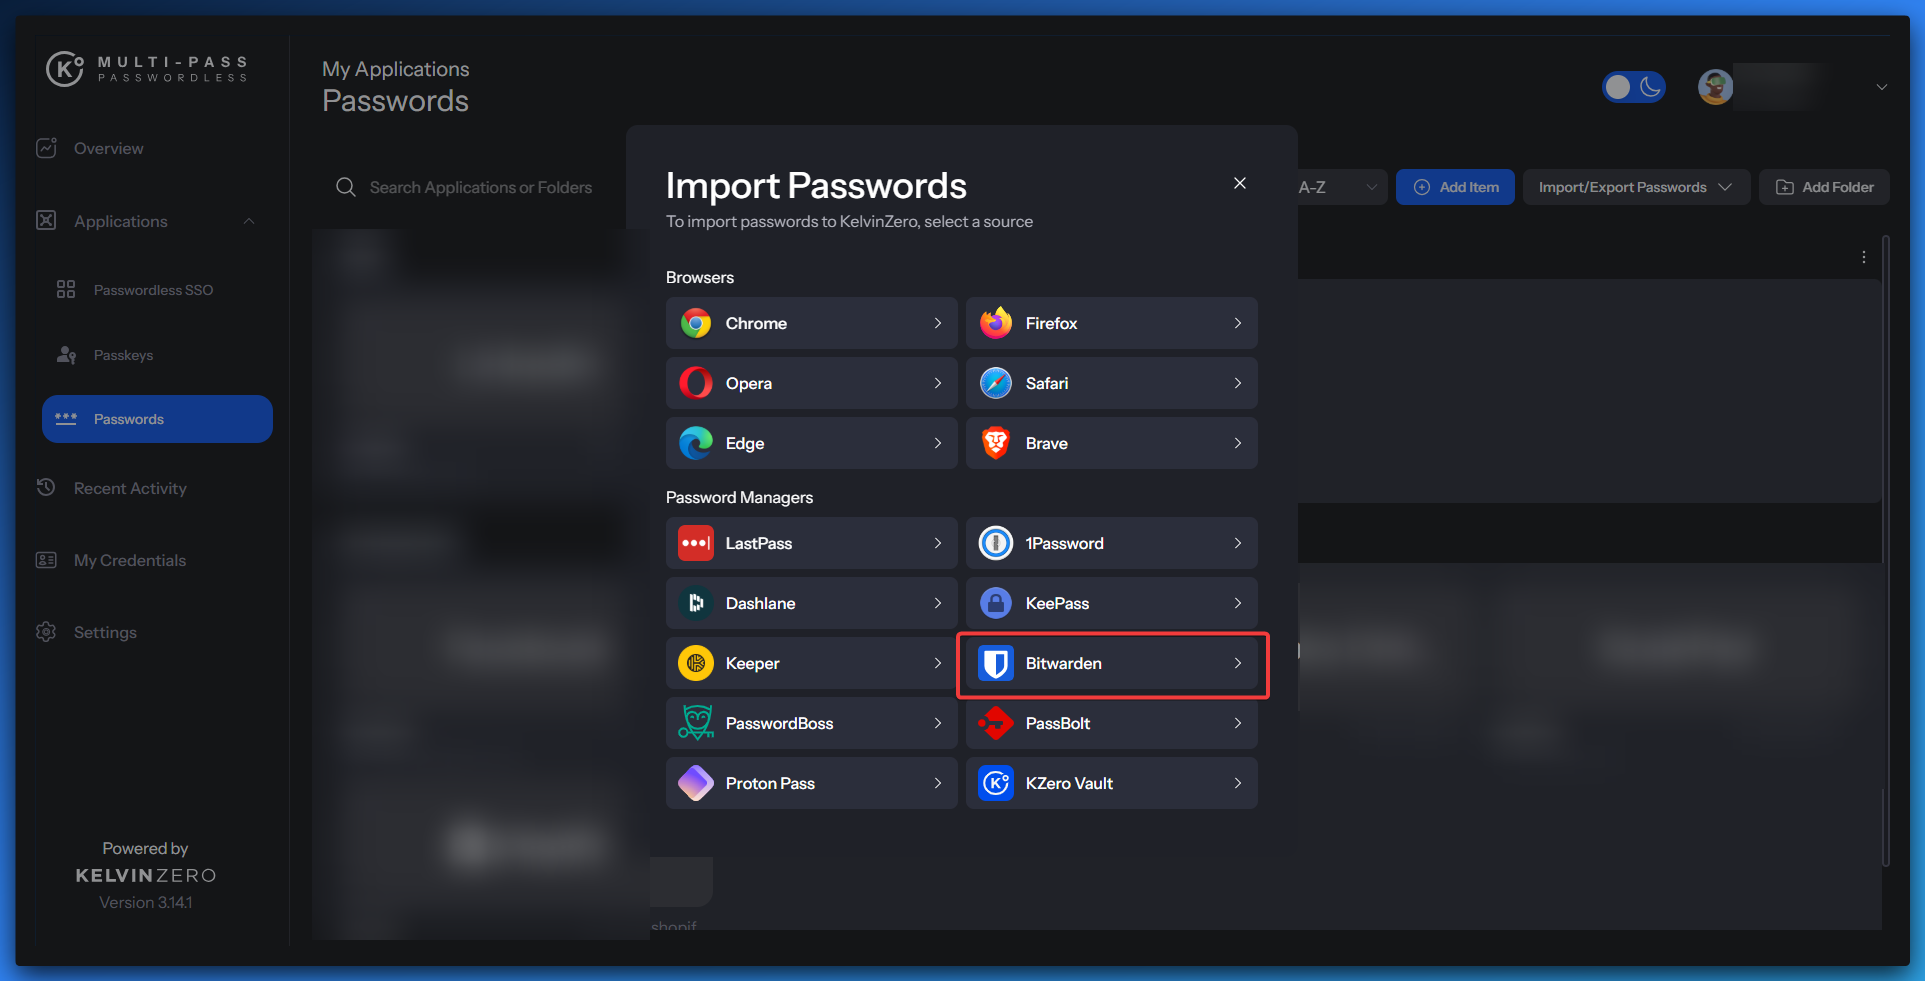
Task: Click the PasswordBoss owl icon
Action: coord(696,723)
